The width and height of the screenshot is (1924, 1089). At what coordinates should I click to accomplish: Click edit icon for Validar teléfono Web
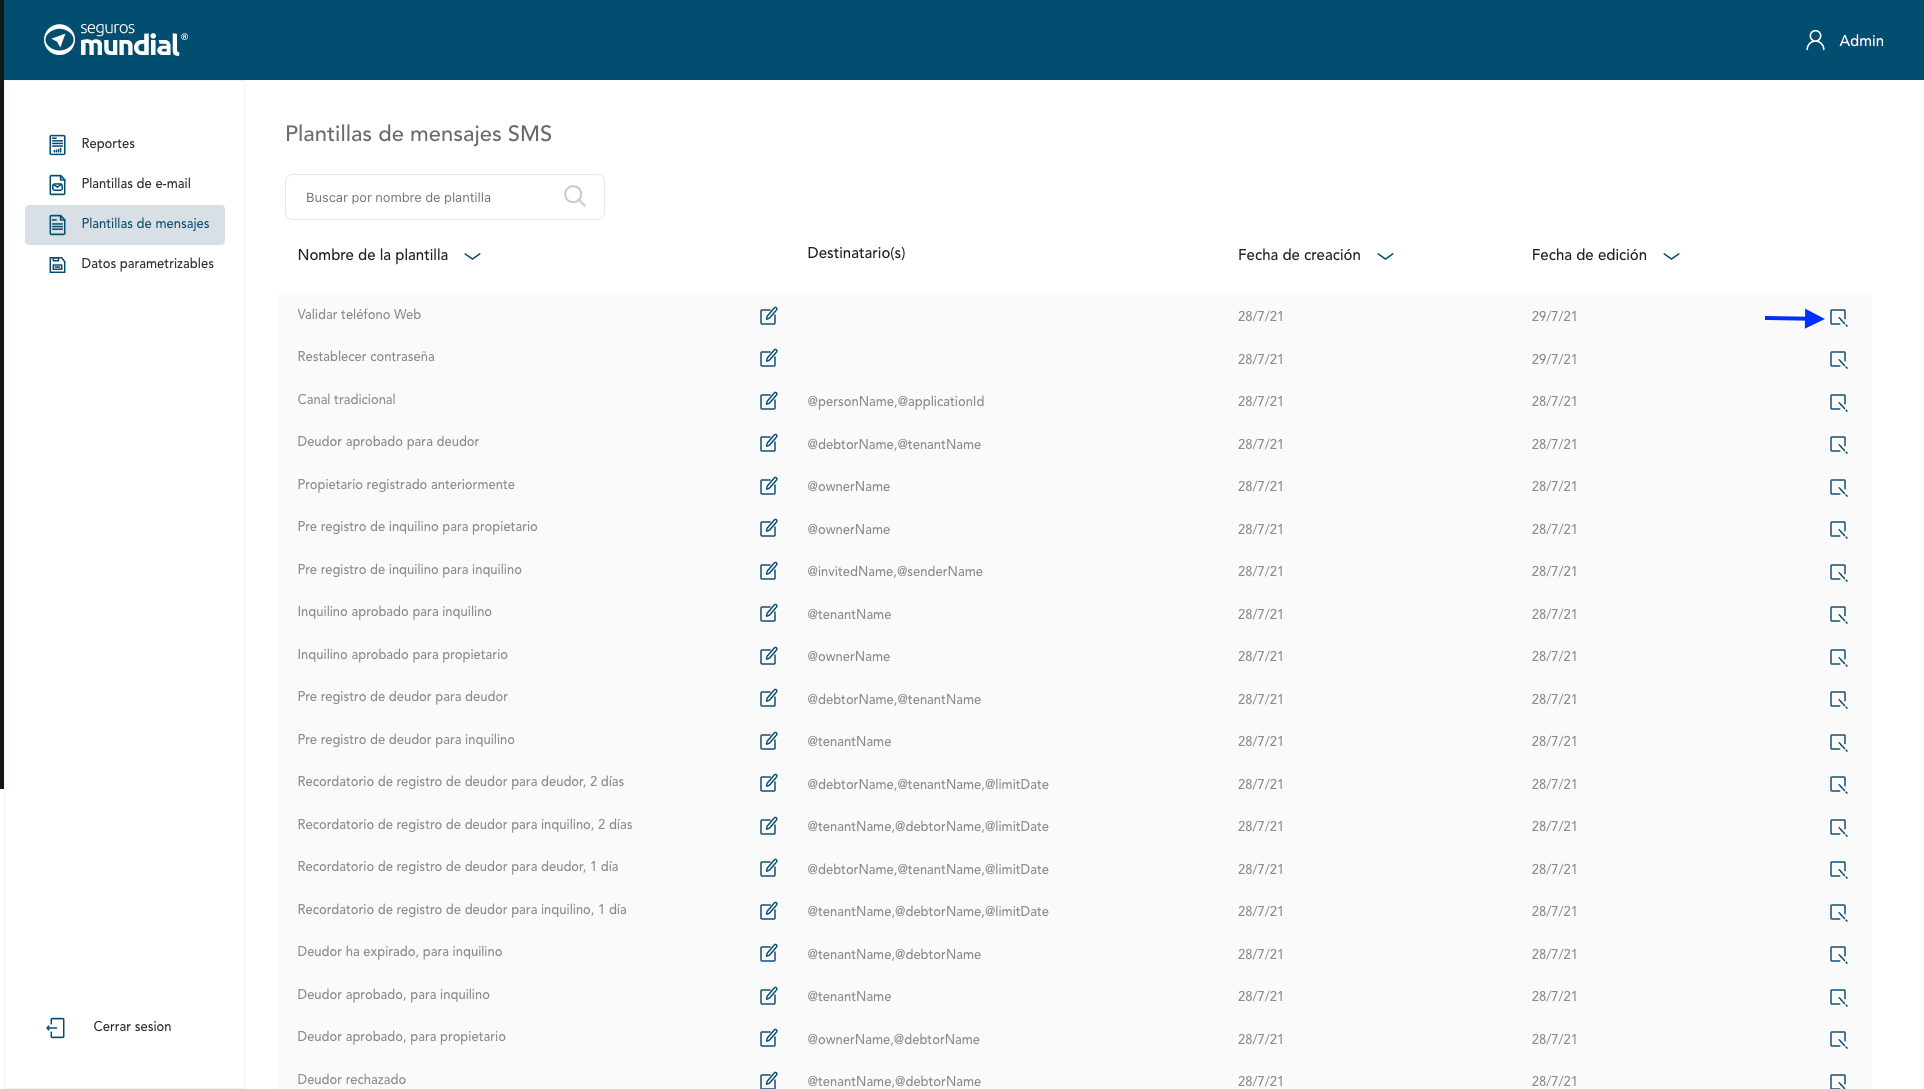768,316
